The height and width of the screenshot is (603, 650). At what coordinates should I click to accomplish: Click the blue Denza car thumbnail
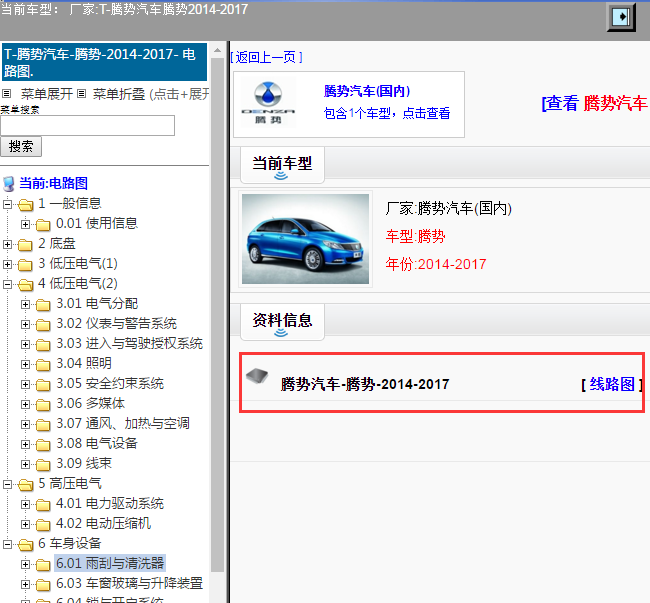click(306, 239)
